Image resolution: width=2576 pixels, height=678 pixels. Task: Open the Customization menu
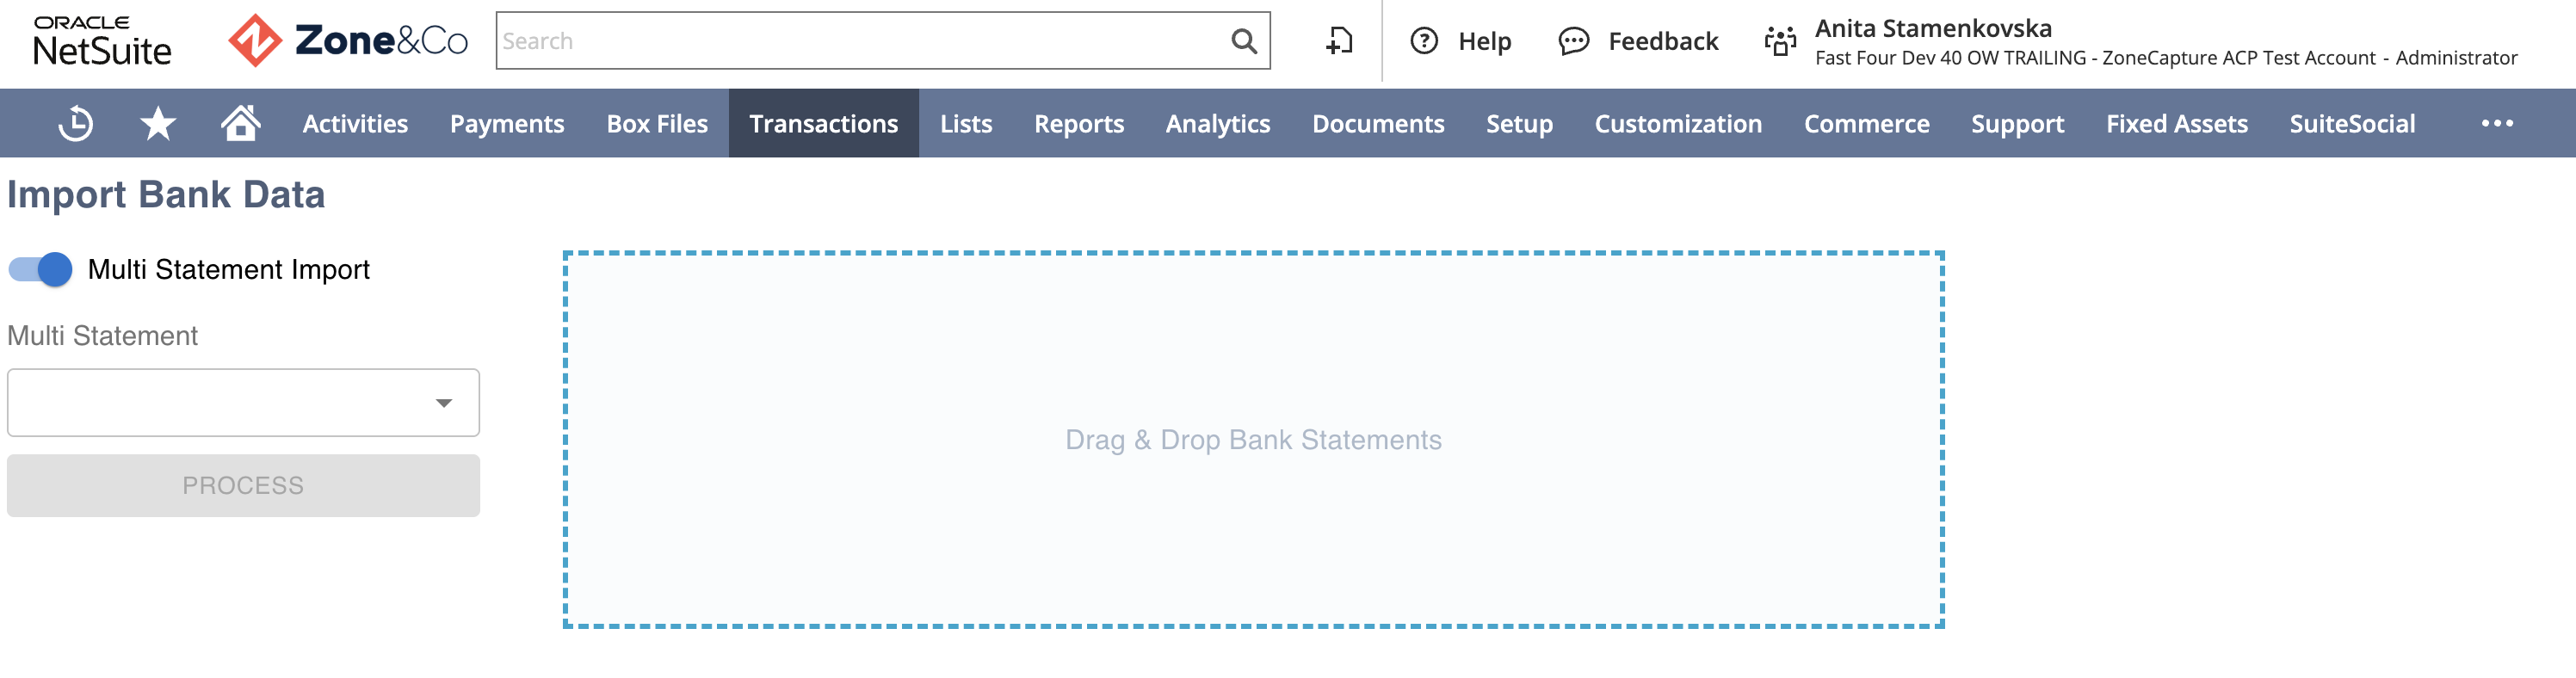[1678, 123]
